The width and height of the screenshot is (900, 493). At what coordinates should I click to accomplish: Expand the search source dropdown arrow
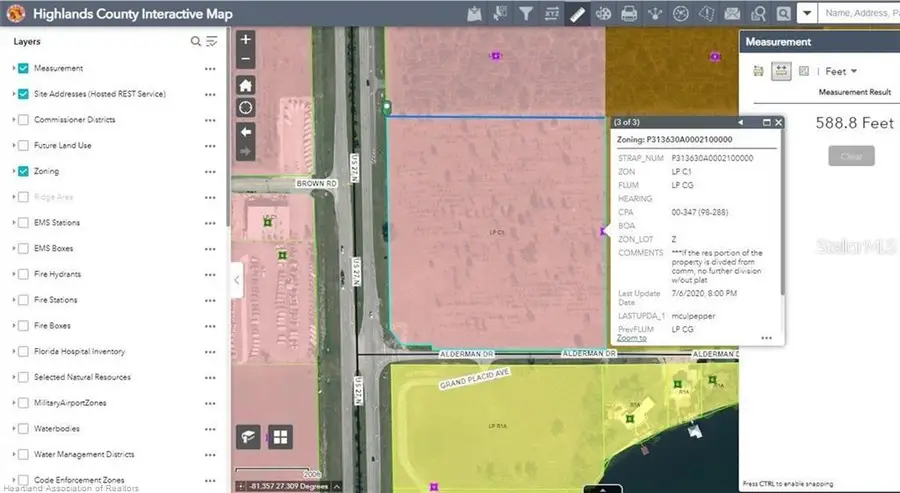(806, 14)
